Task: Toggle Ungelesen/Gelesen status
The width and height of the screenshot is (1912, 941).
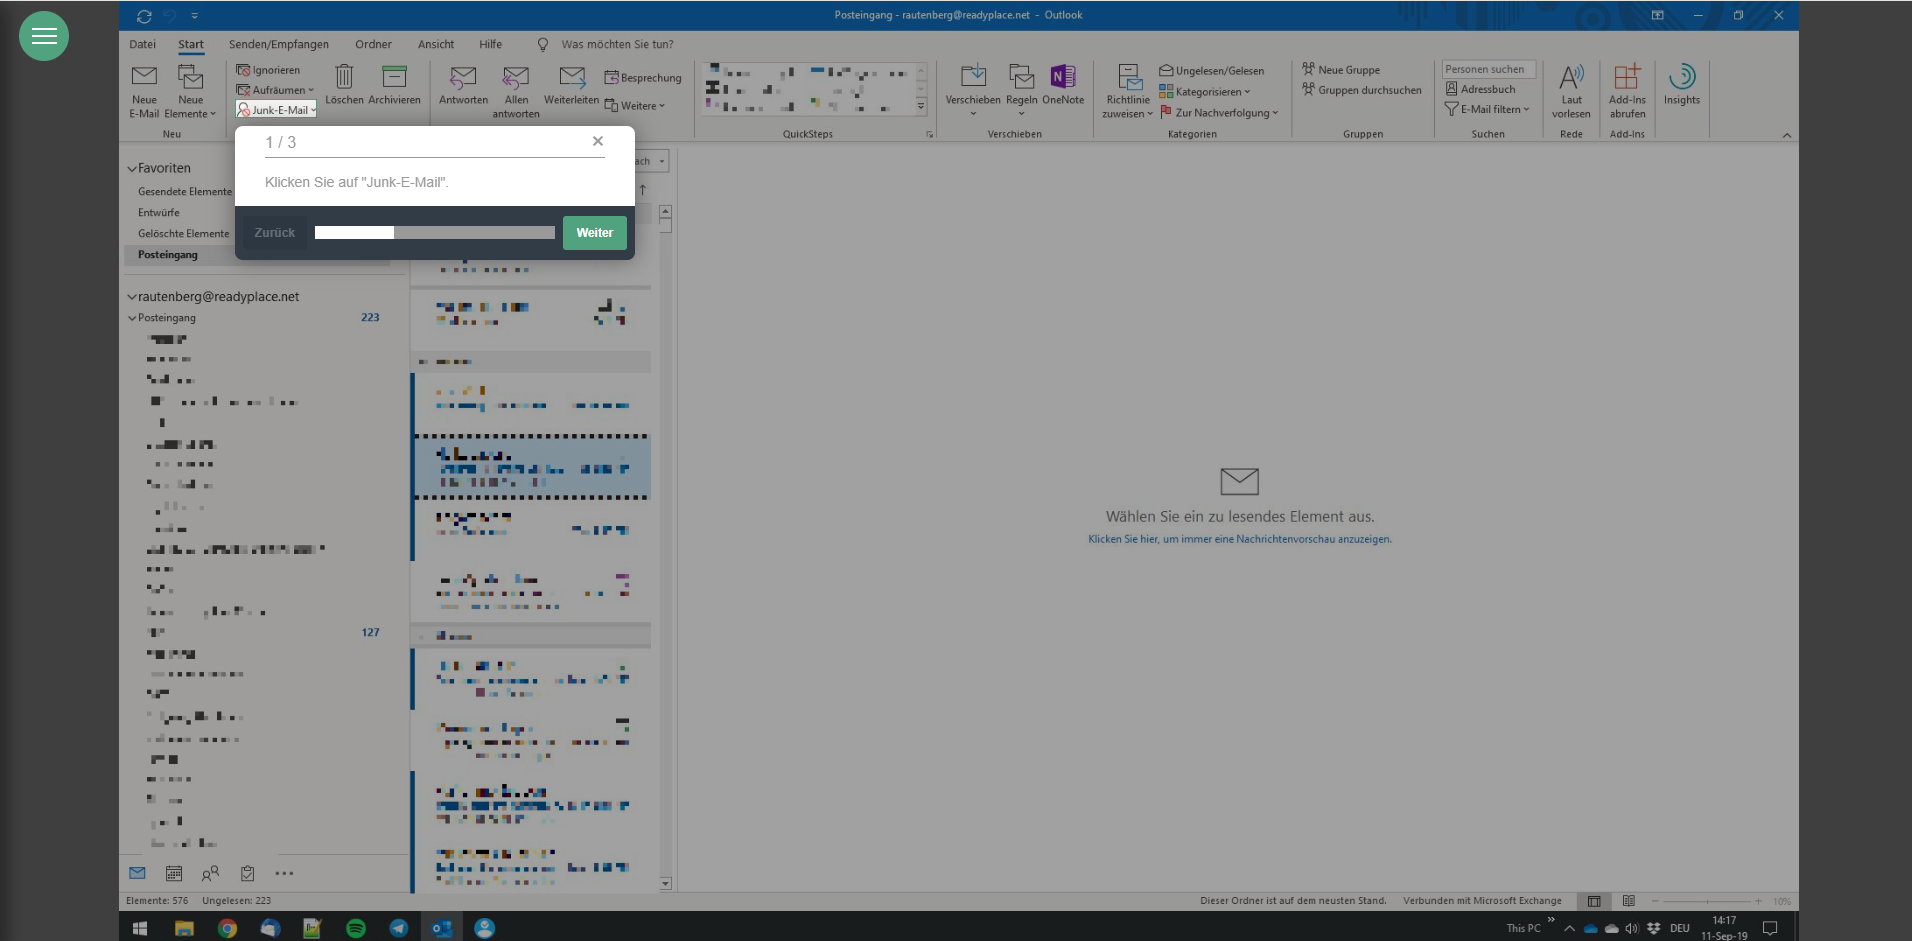Action: [1212, 71]
